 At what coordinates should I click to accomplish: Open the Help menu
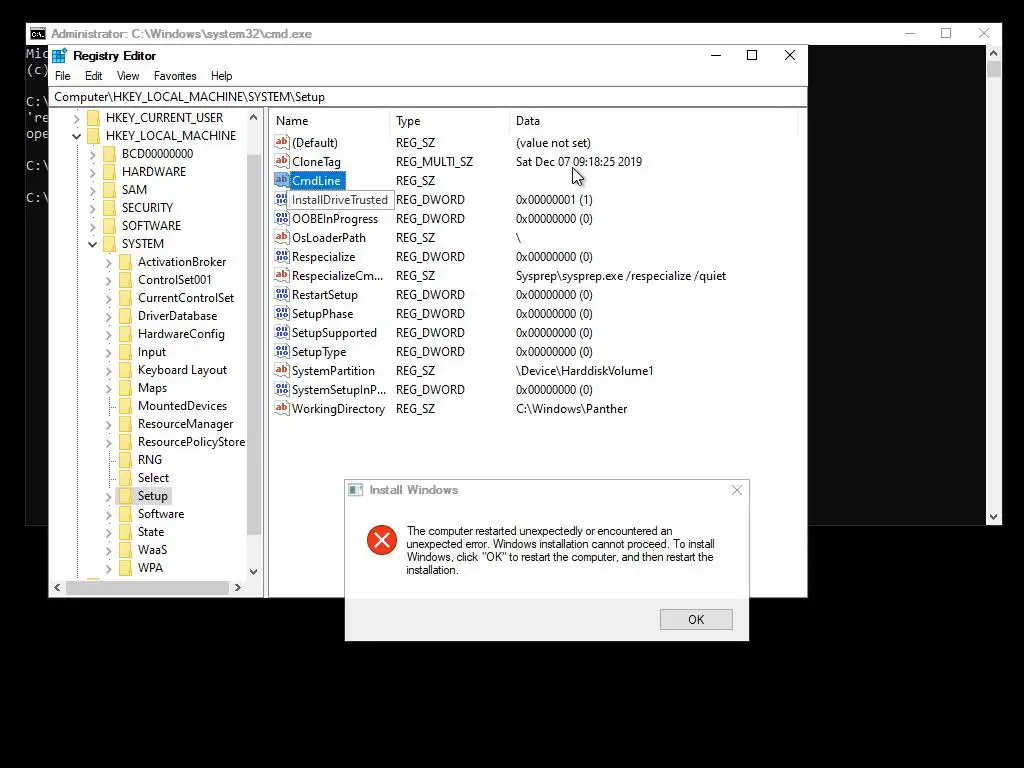click(x=221, y=76)
